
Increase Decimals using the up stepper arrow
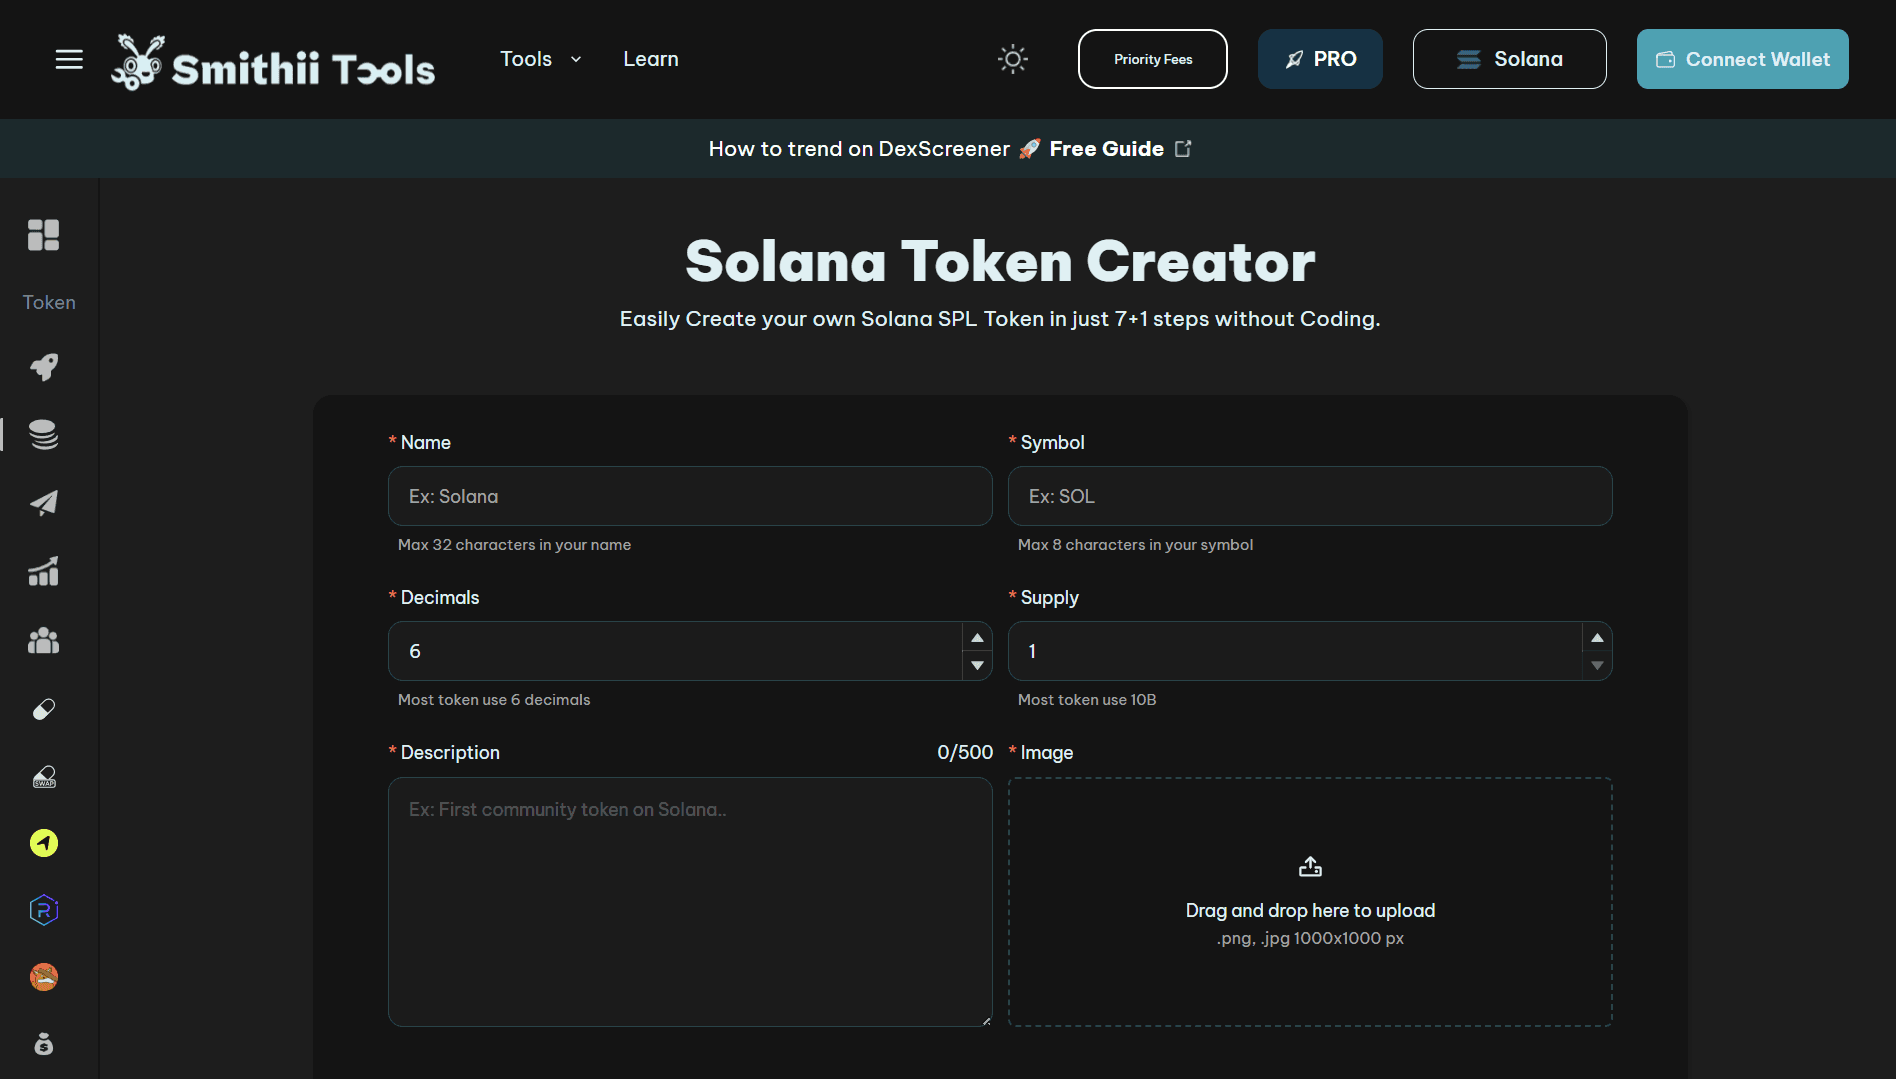tap(977, 637)
